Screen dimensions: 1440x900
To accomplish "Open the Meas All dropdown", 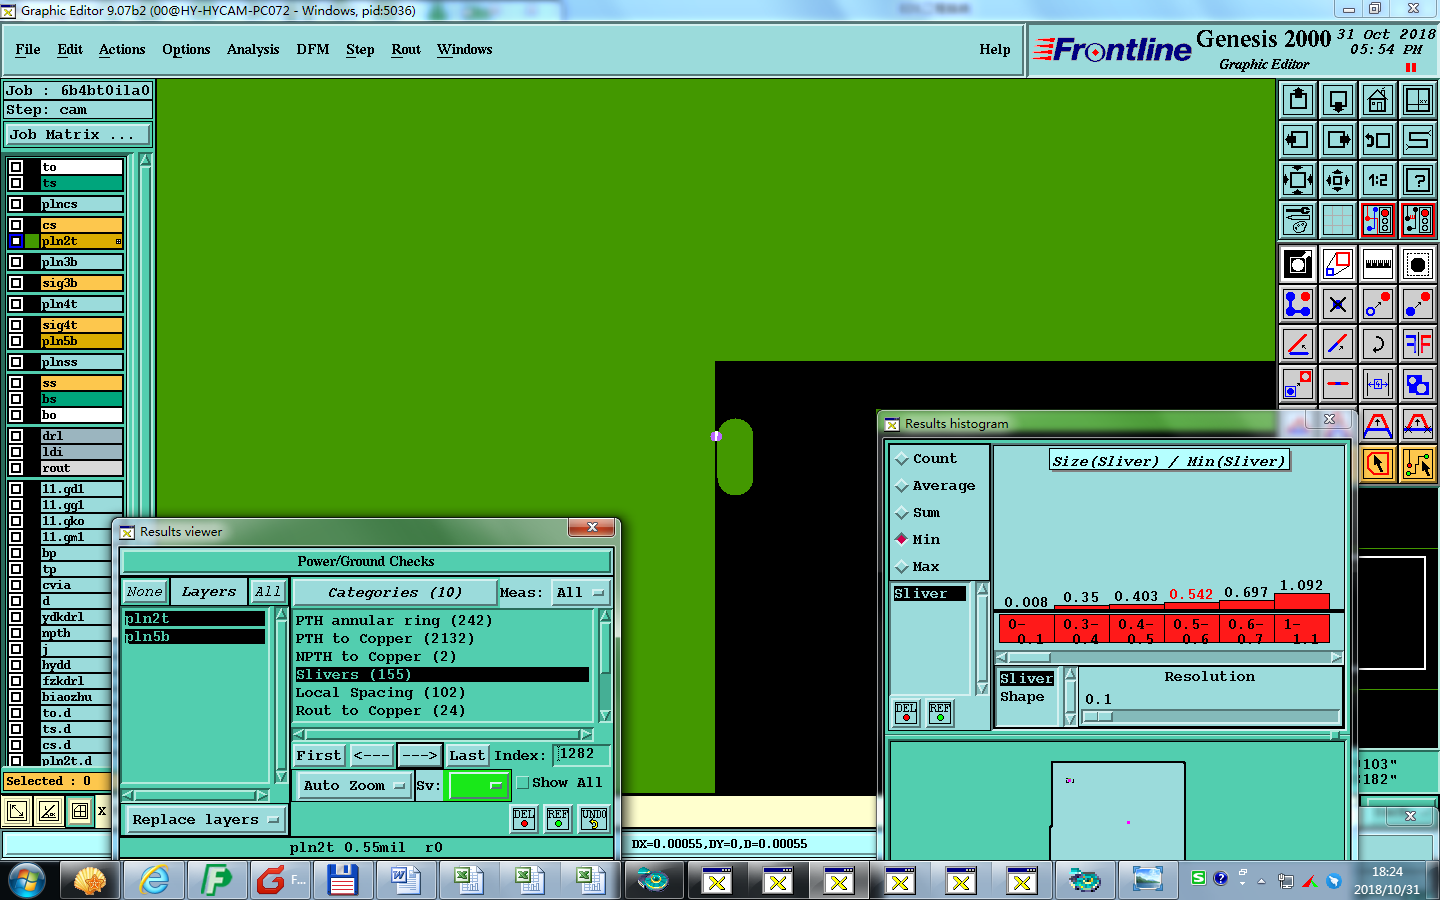I will (x=581, y=593).
